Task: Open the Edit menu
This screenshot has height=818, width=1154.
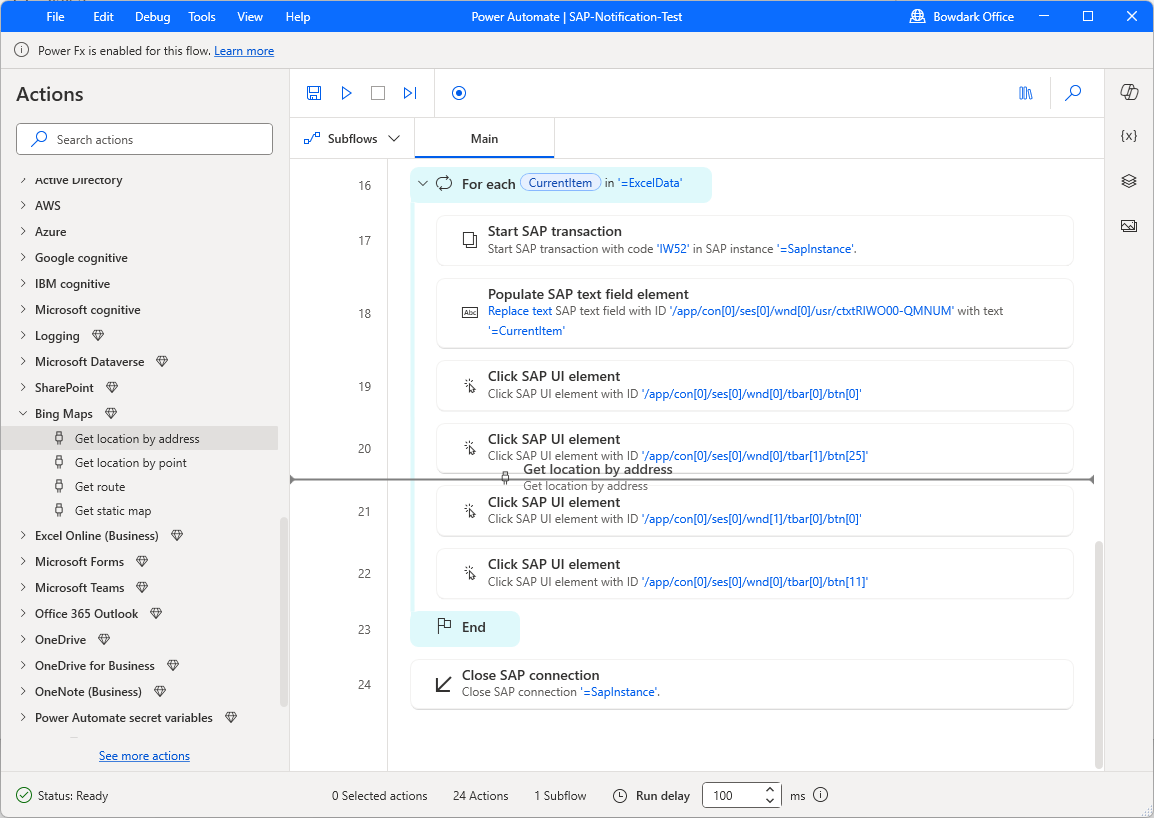Action: pos(103,16)
